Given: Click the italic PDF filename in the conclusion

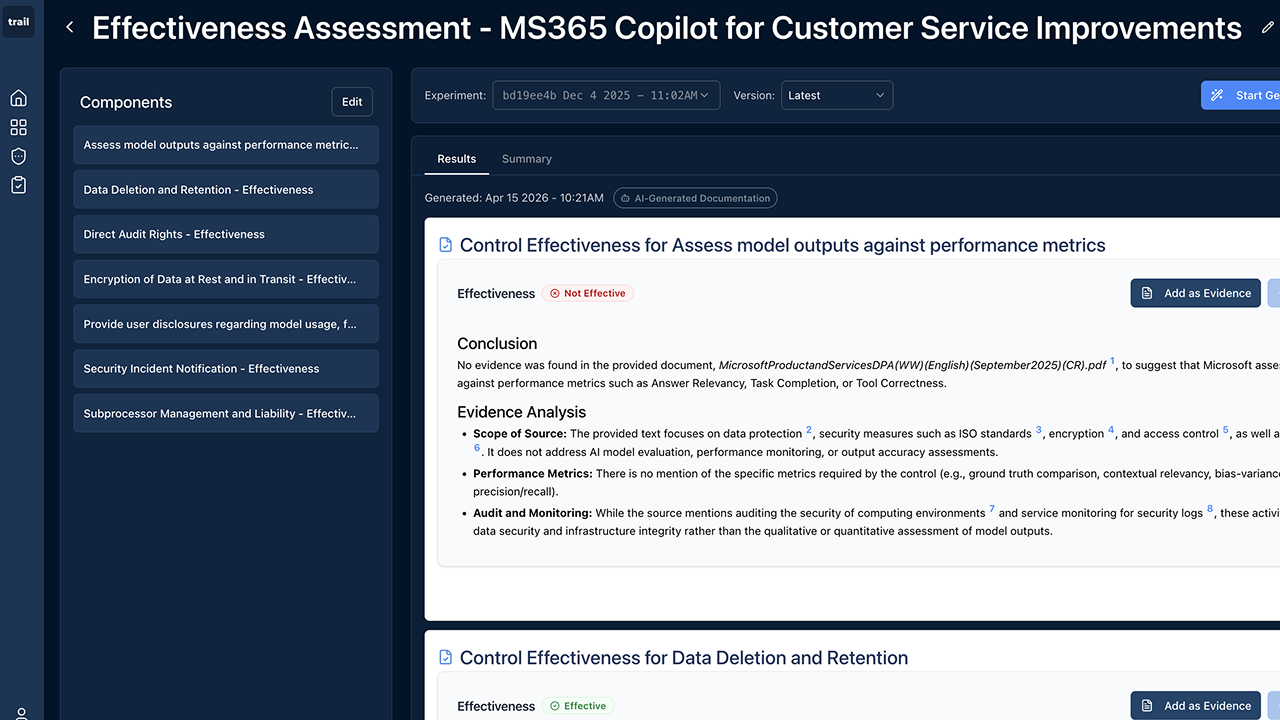Looking at the screenshot, I should 912,366.
